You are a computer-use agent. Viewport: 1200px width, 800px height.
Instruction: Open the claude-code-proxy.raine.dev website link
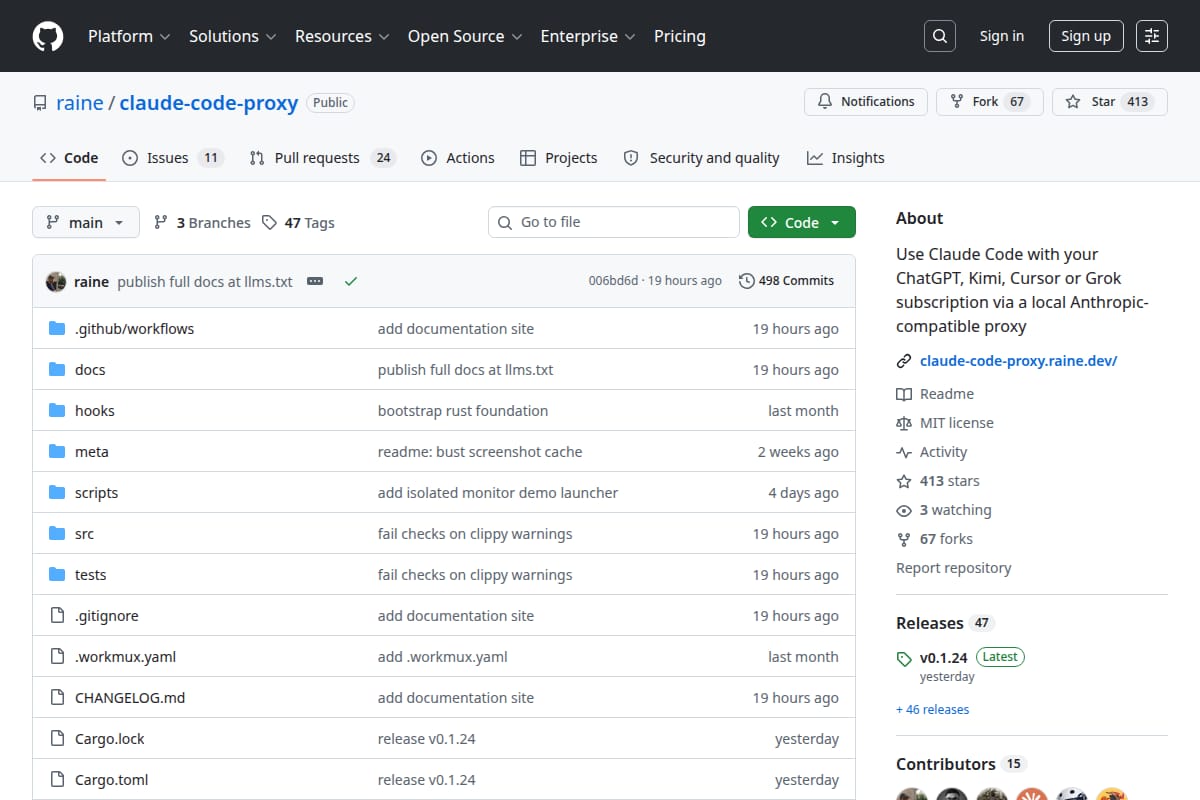pyautogui.click(x=1018, y=361)
